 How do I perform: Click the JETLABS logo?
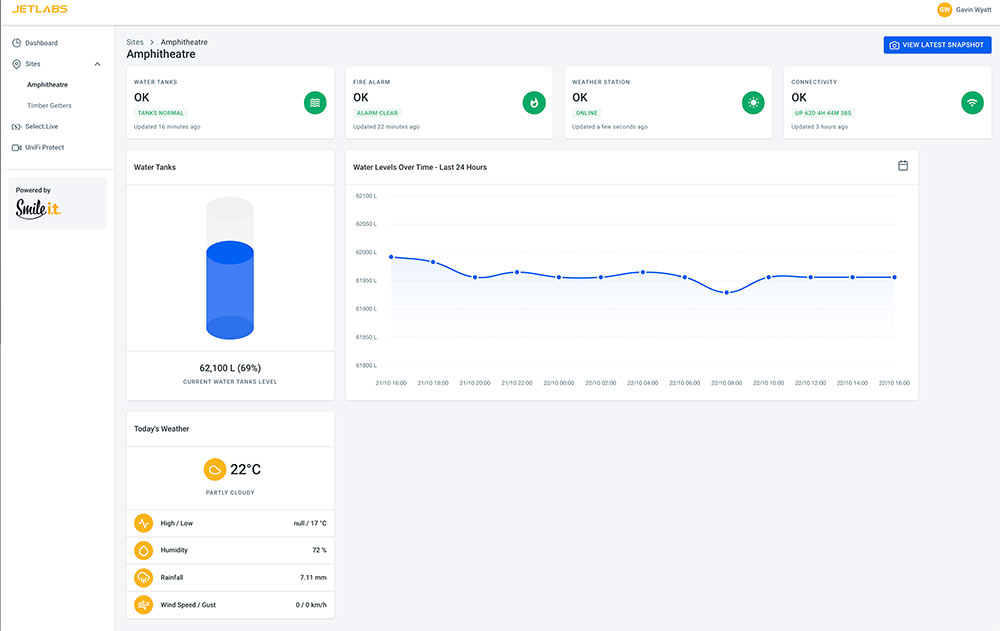(x=40, y=9)
